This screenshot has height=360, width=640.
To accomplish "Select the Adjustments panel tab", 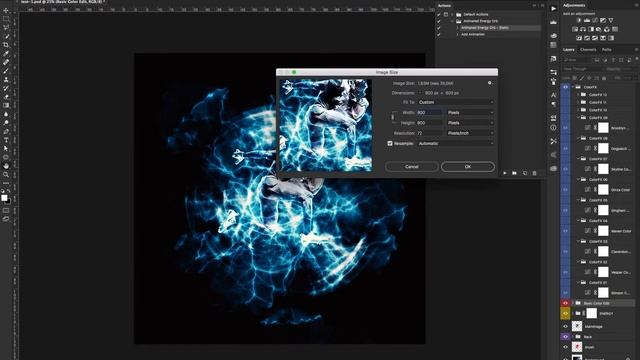I will pos(574,5).
